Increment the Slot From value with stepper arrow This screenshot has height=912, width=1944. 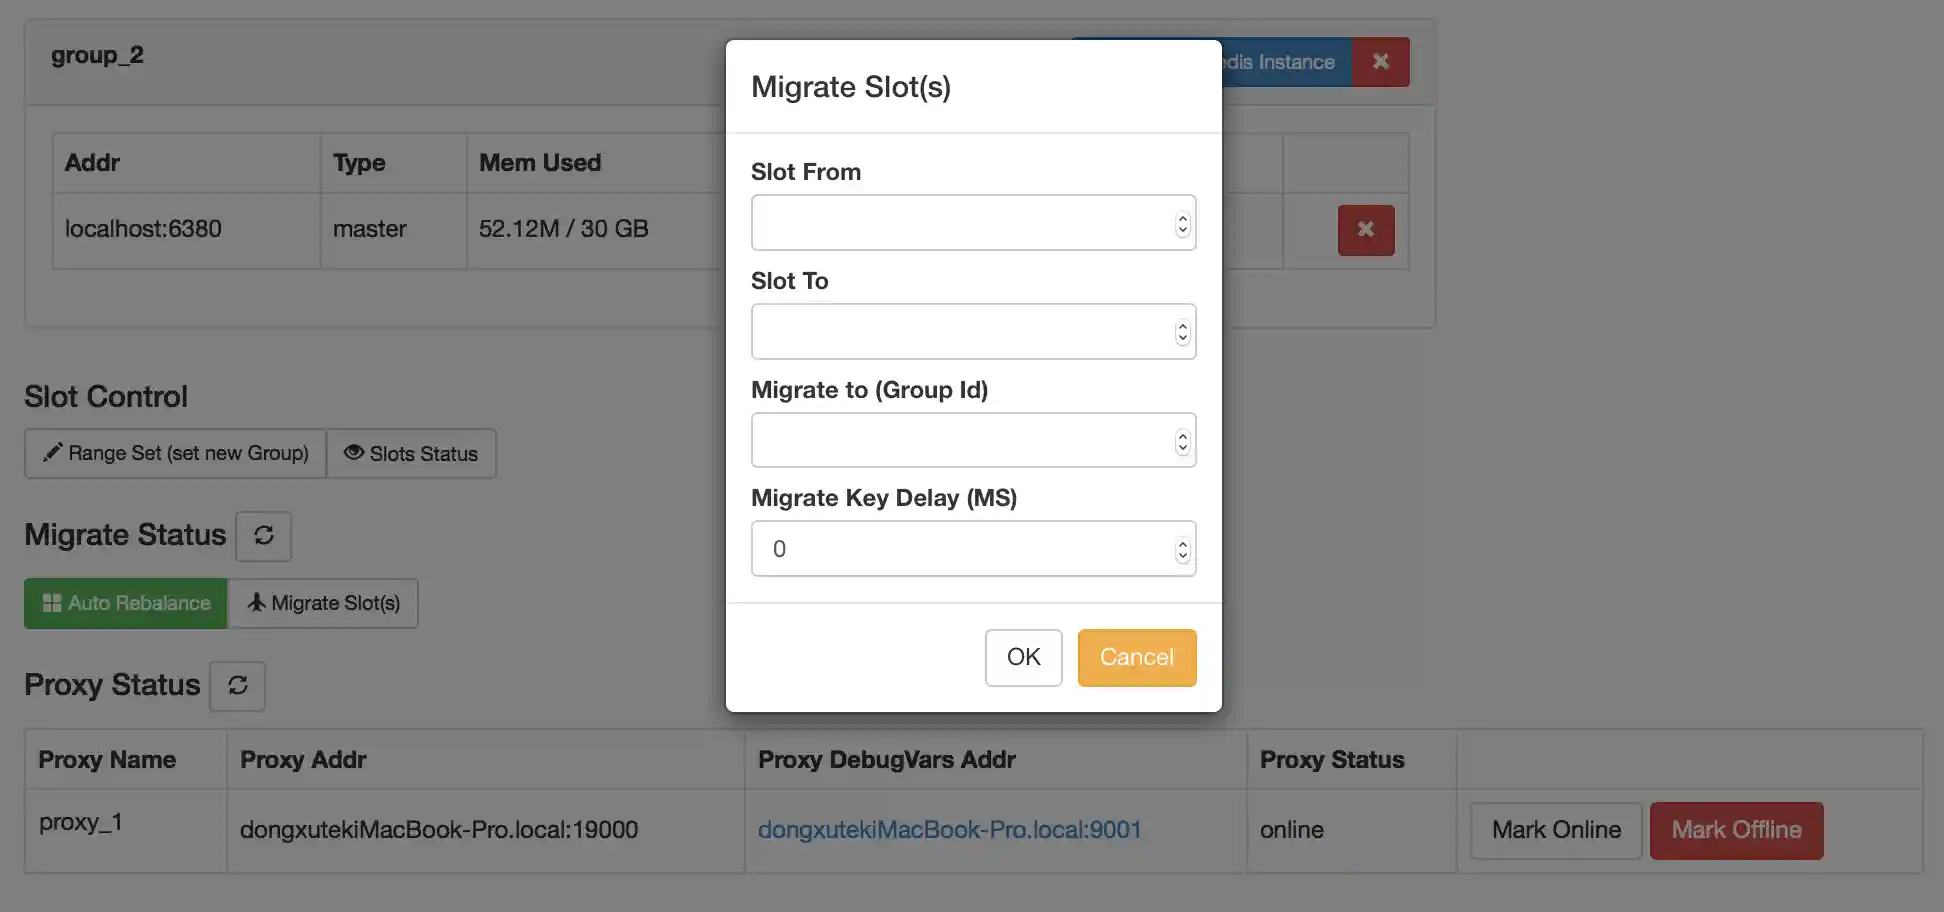pyautogui.click(x=1182, y=217)
